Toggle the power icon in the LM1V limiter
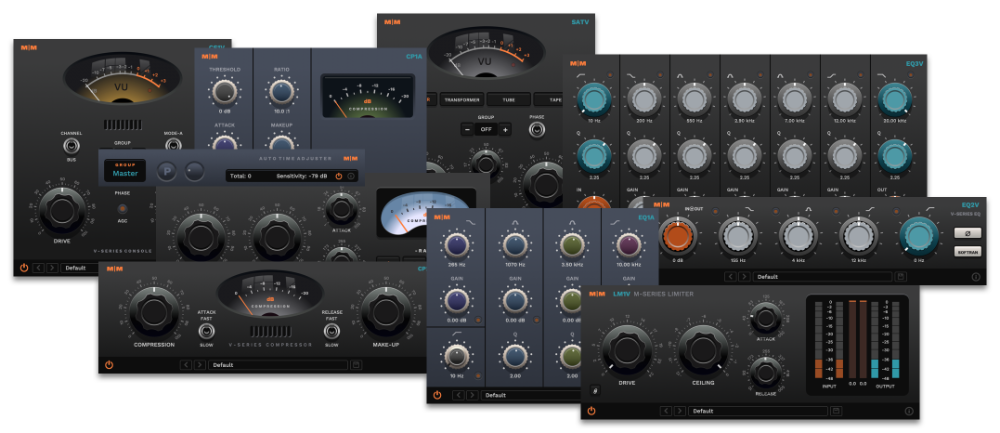The image size is (1000, 433). click(x=591, y=411)
